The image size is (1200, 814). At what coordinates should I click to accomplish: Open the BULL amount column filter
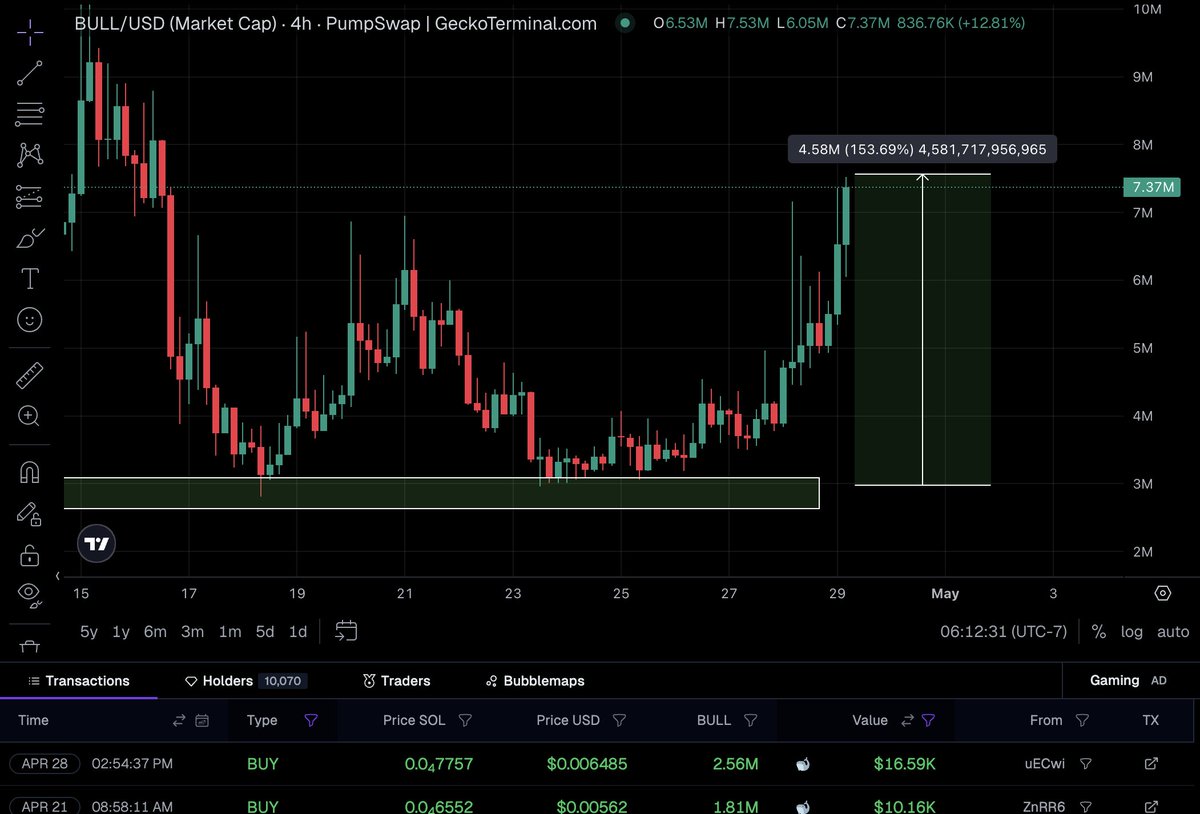point(751,720)
